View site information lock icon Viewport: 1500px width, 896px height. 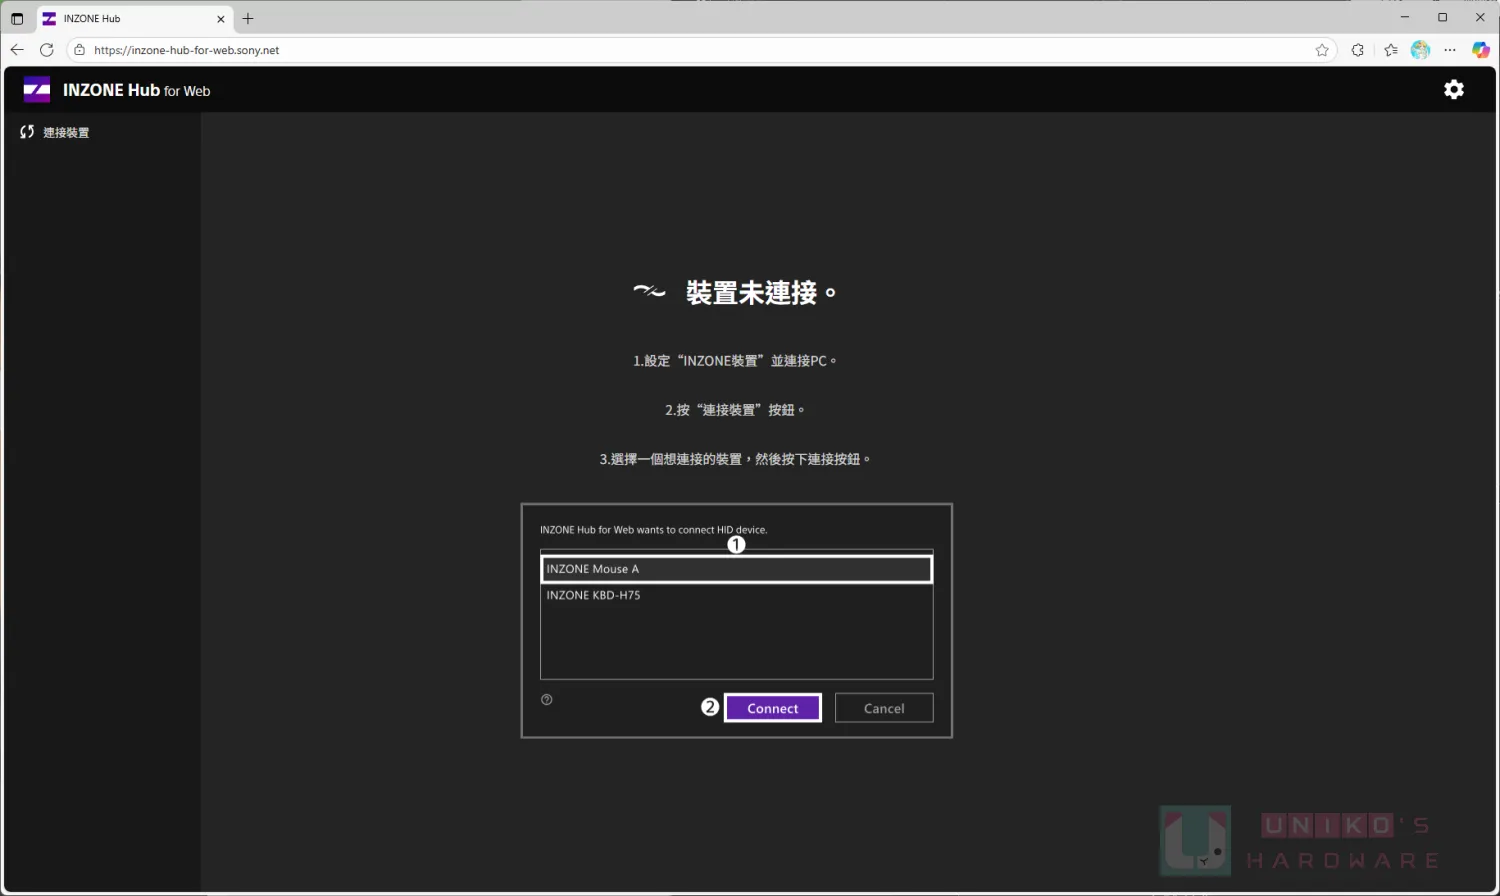point(80,50)
